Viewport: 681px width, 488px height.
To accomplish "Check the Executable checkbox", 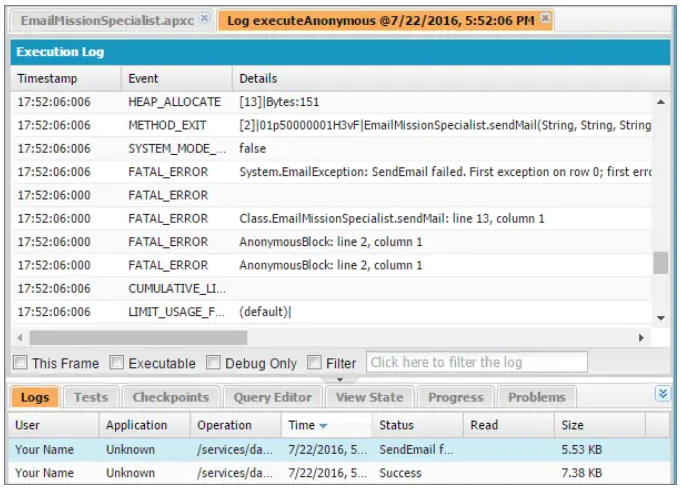I will 116,362.
